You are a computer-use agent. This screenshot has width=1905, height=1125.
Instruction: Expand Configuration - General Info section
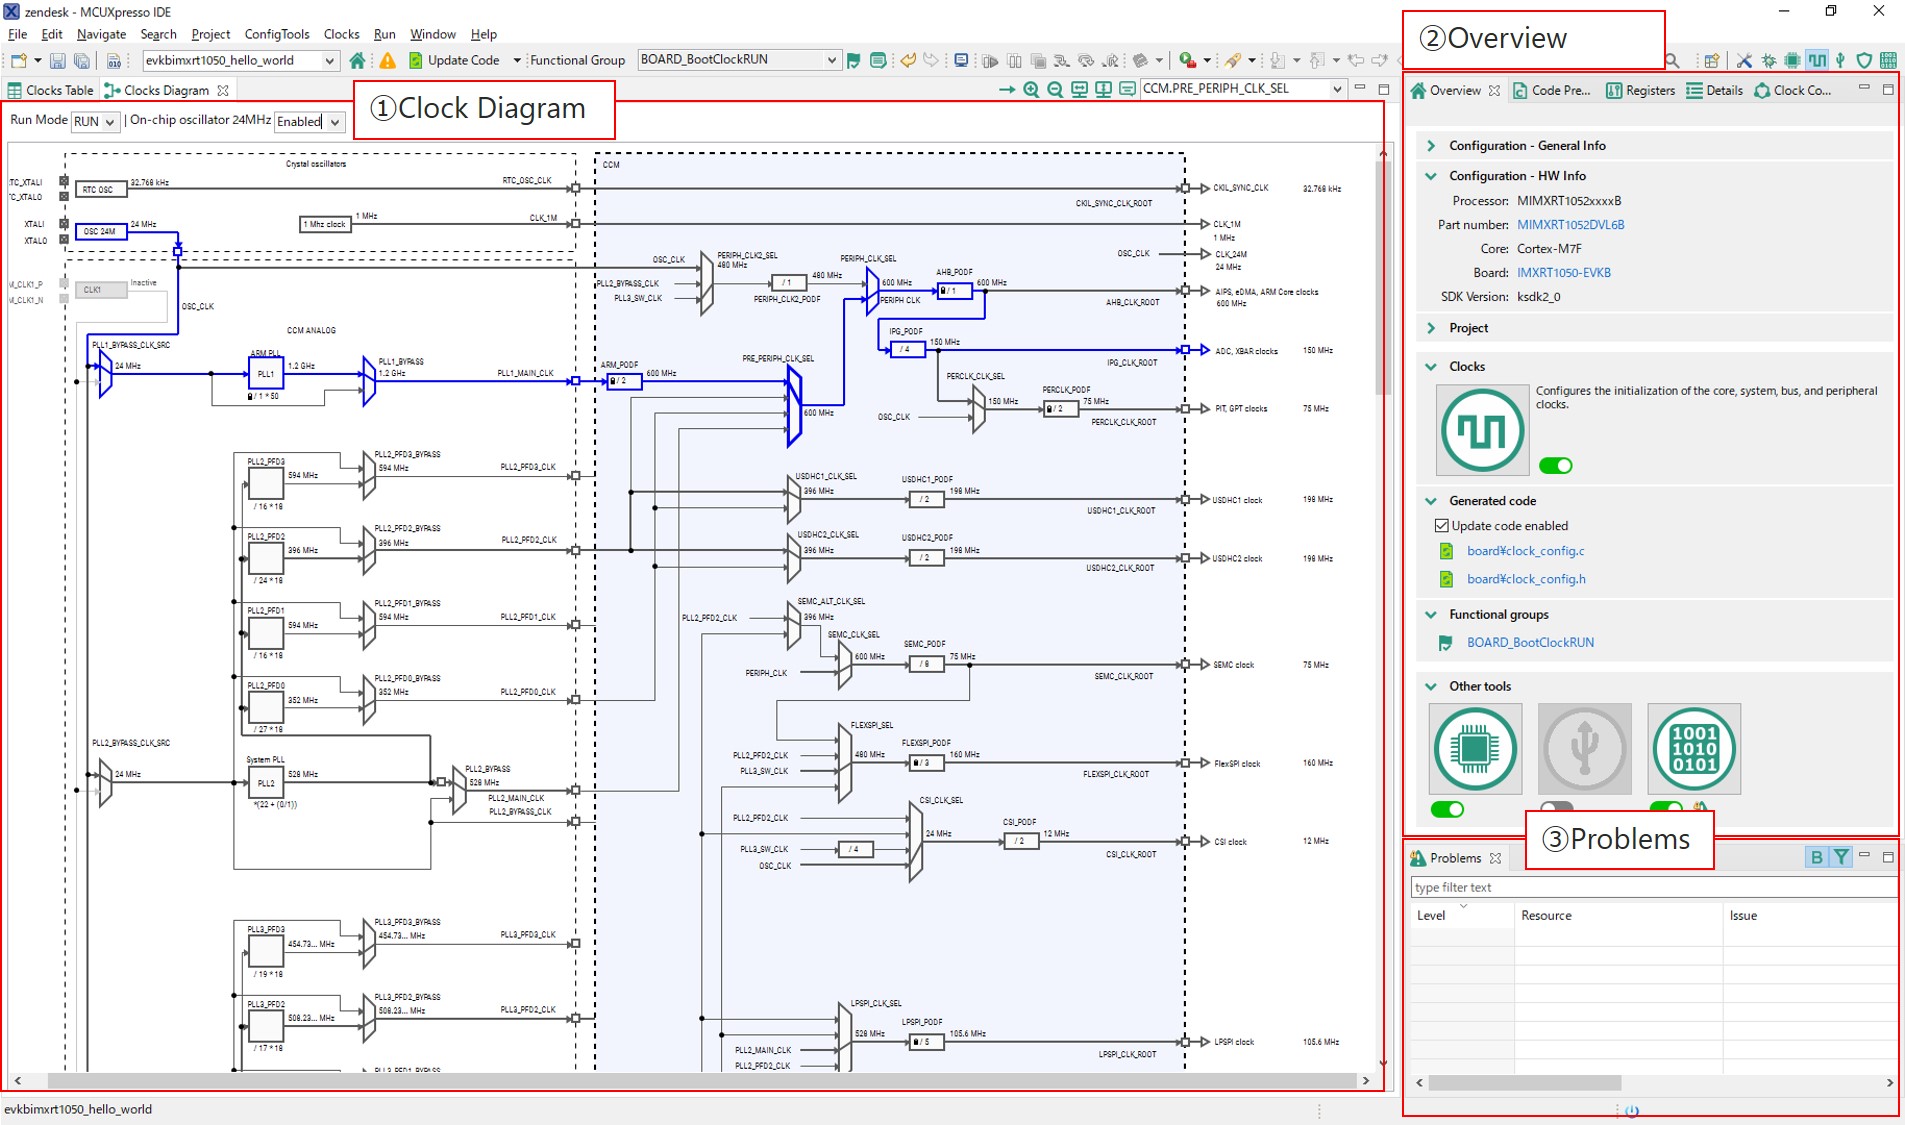click(1431, 146)
